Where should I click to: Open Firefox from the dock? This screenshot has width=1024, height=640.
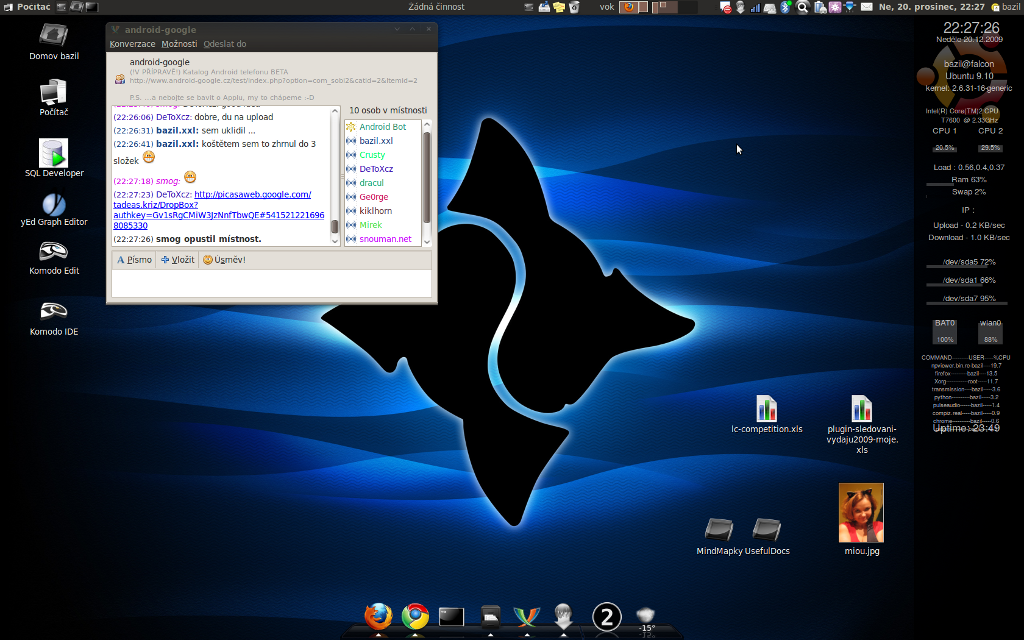(x=378, y=616)
